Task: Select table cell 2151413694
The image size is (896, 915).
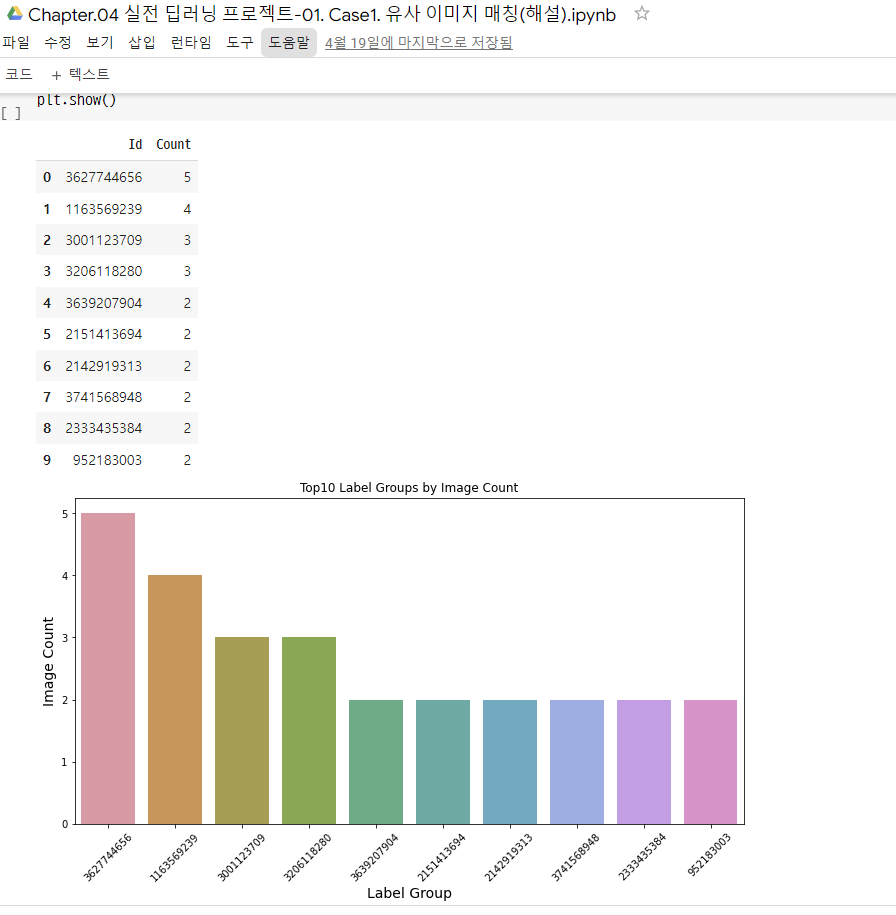Action: (103, 334)
